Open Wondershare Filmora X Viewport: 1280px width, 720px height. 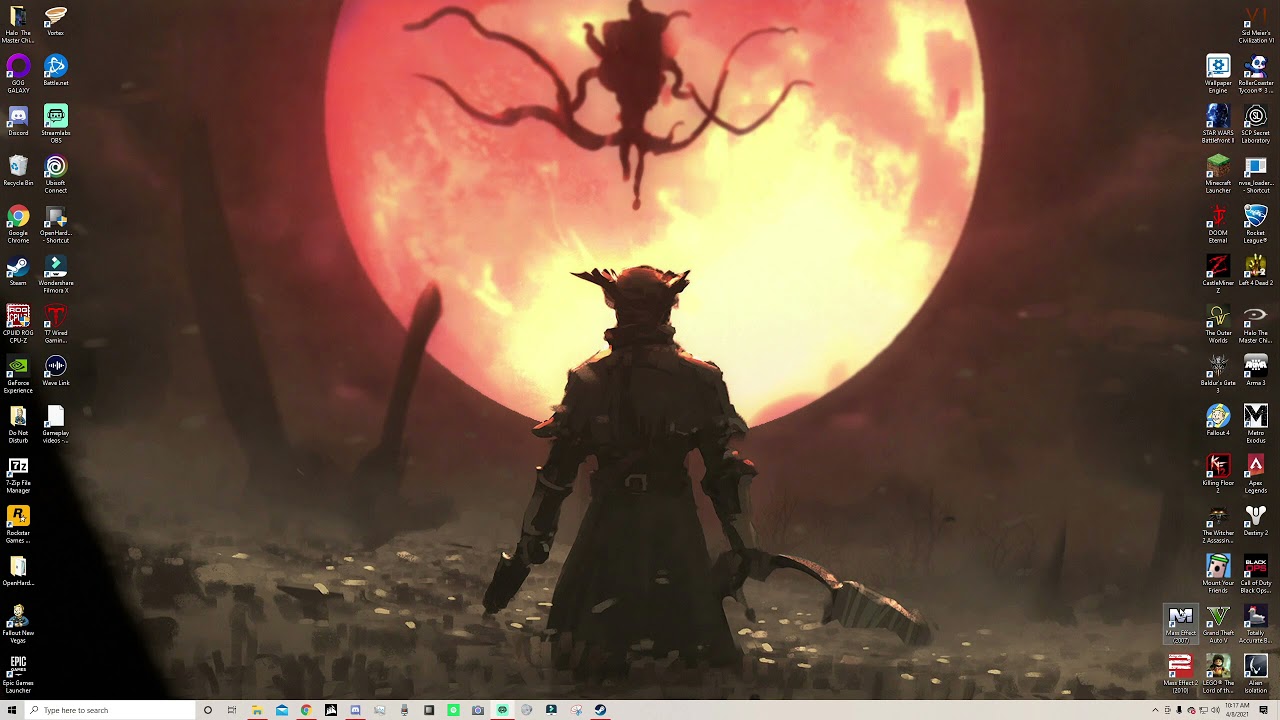point(55,275)
